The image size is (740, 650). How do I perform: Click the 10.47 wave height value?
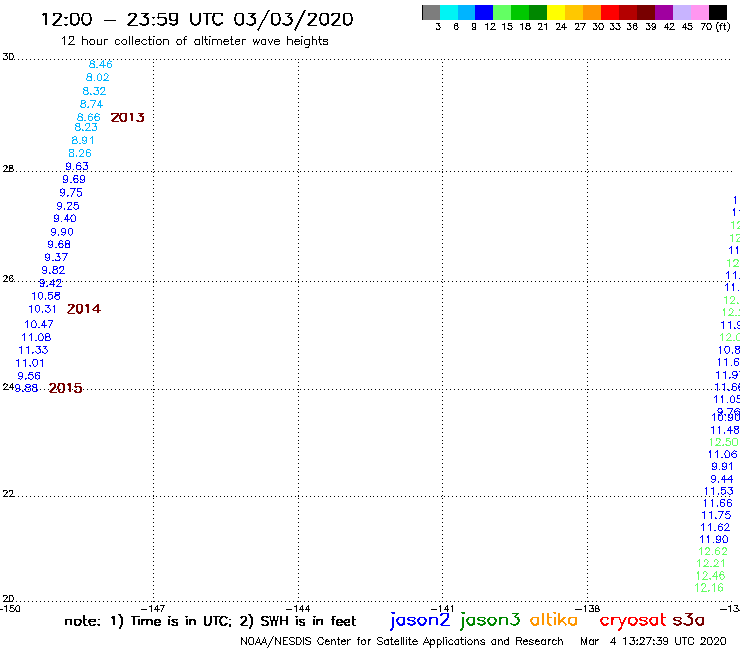(x=39, y=324)
